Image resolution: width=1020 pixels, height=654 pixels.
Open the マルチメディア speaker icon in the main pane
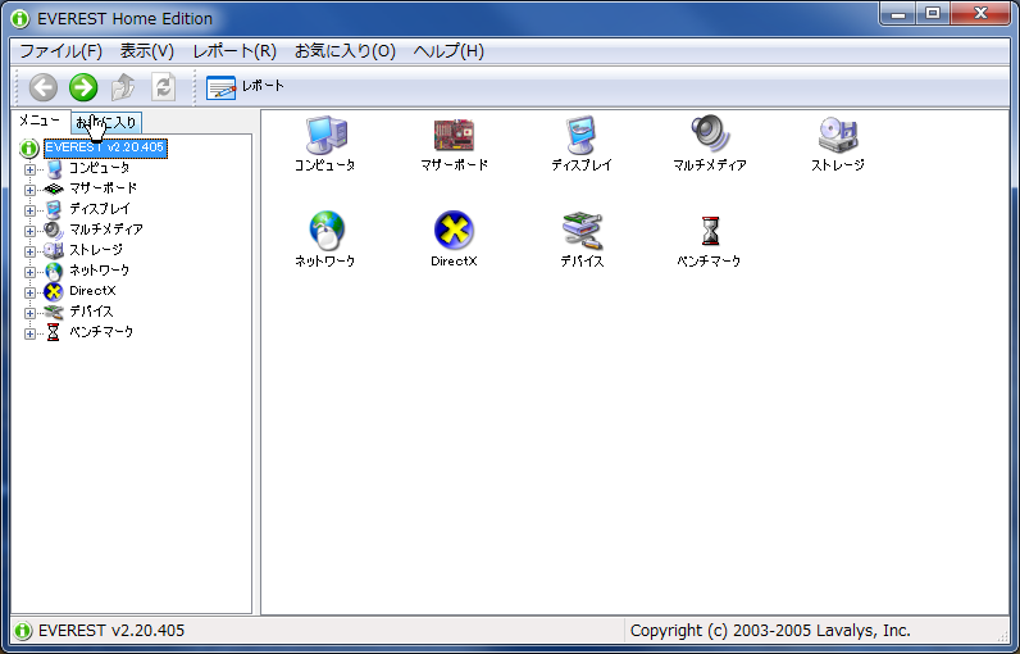pyautogui.click(x=709, y=144)
